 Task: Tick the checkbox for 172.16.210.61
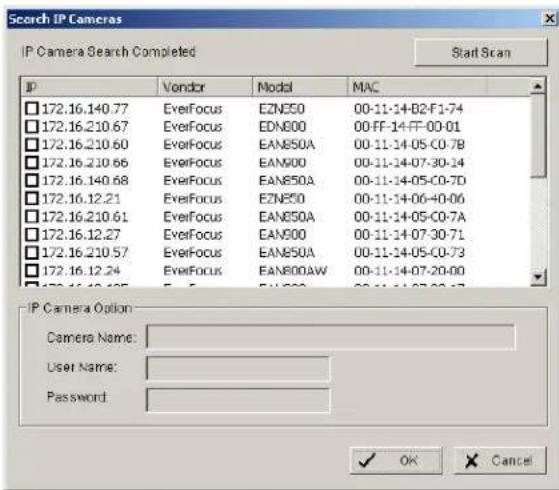click(32, 216)
